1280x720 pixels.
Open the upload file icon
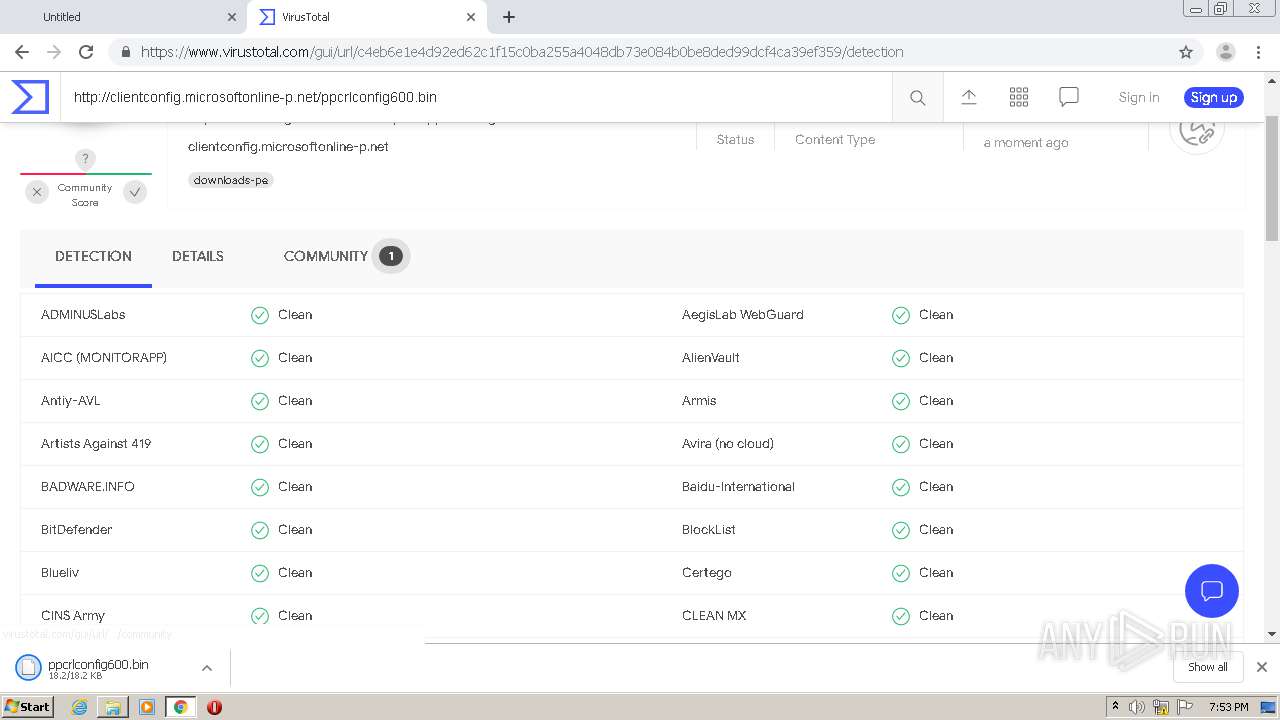click(968, 97)
